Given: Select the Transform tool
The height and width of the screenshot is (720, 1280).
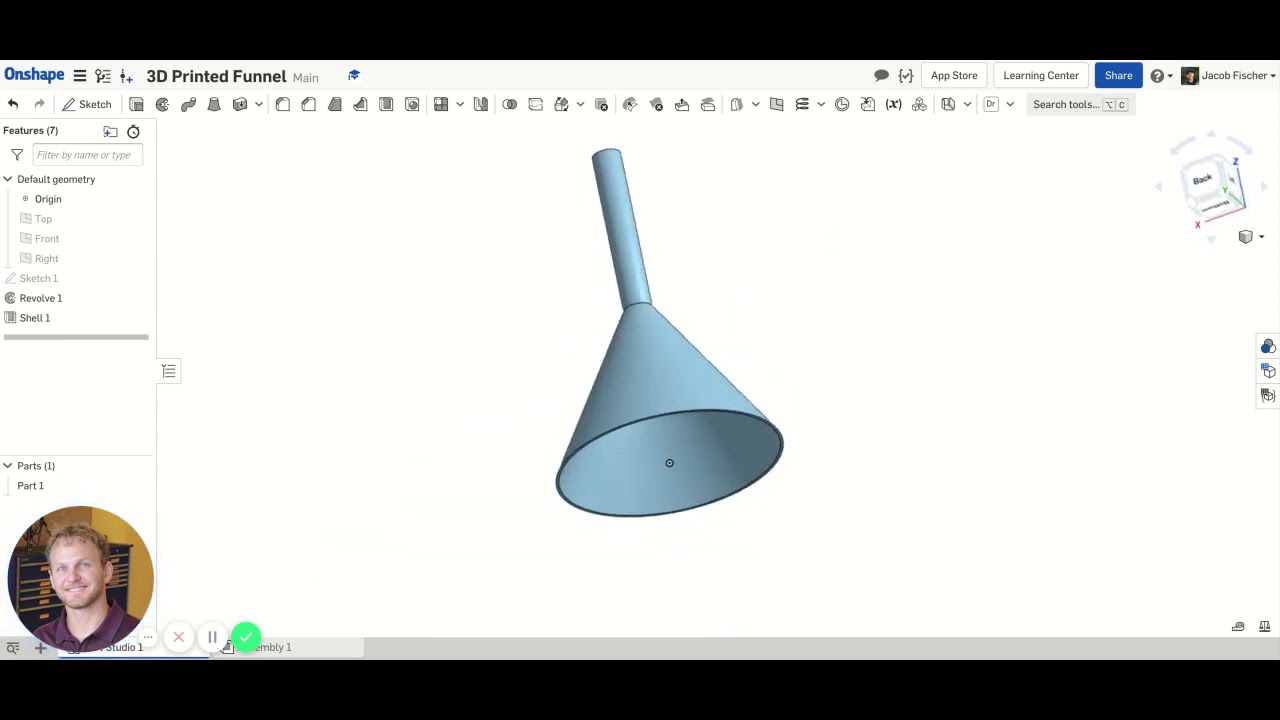Looking at the screenshot, I should (x=561, y=104).
